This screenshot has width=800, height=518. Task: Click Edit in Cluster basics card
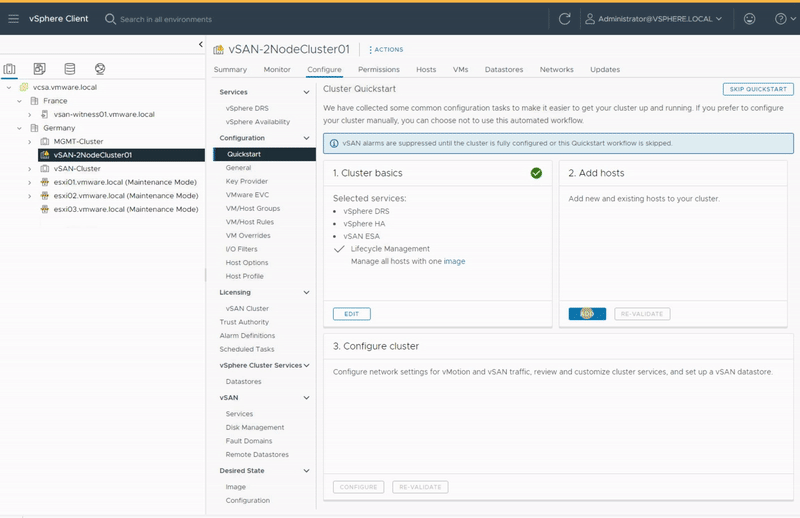click(x=351, y=314)
